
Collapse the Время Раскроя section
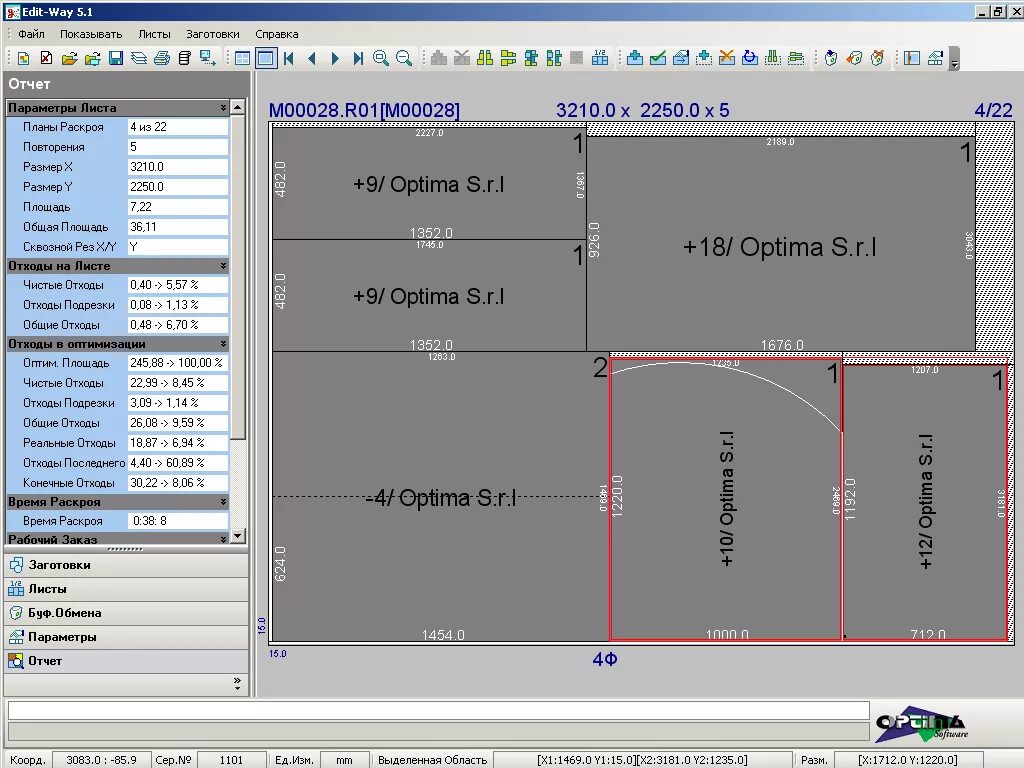pos(223,502)
